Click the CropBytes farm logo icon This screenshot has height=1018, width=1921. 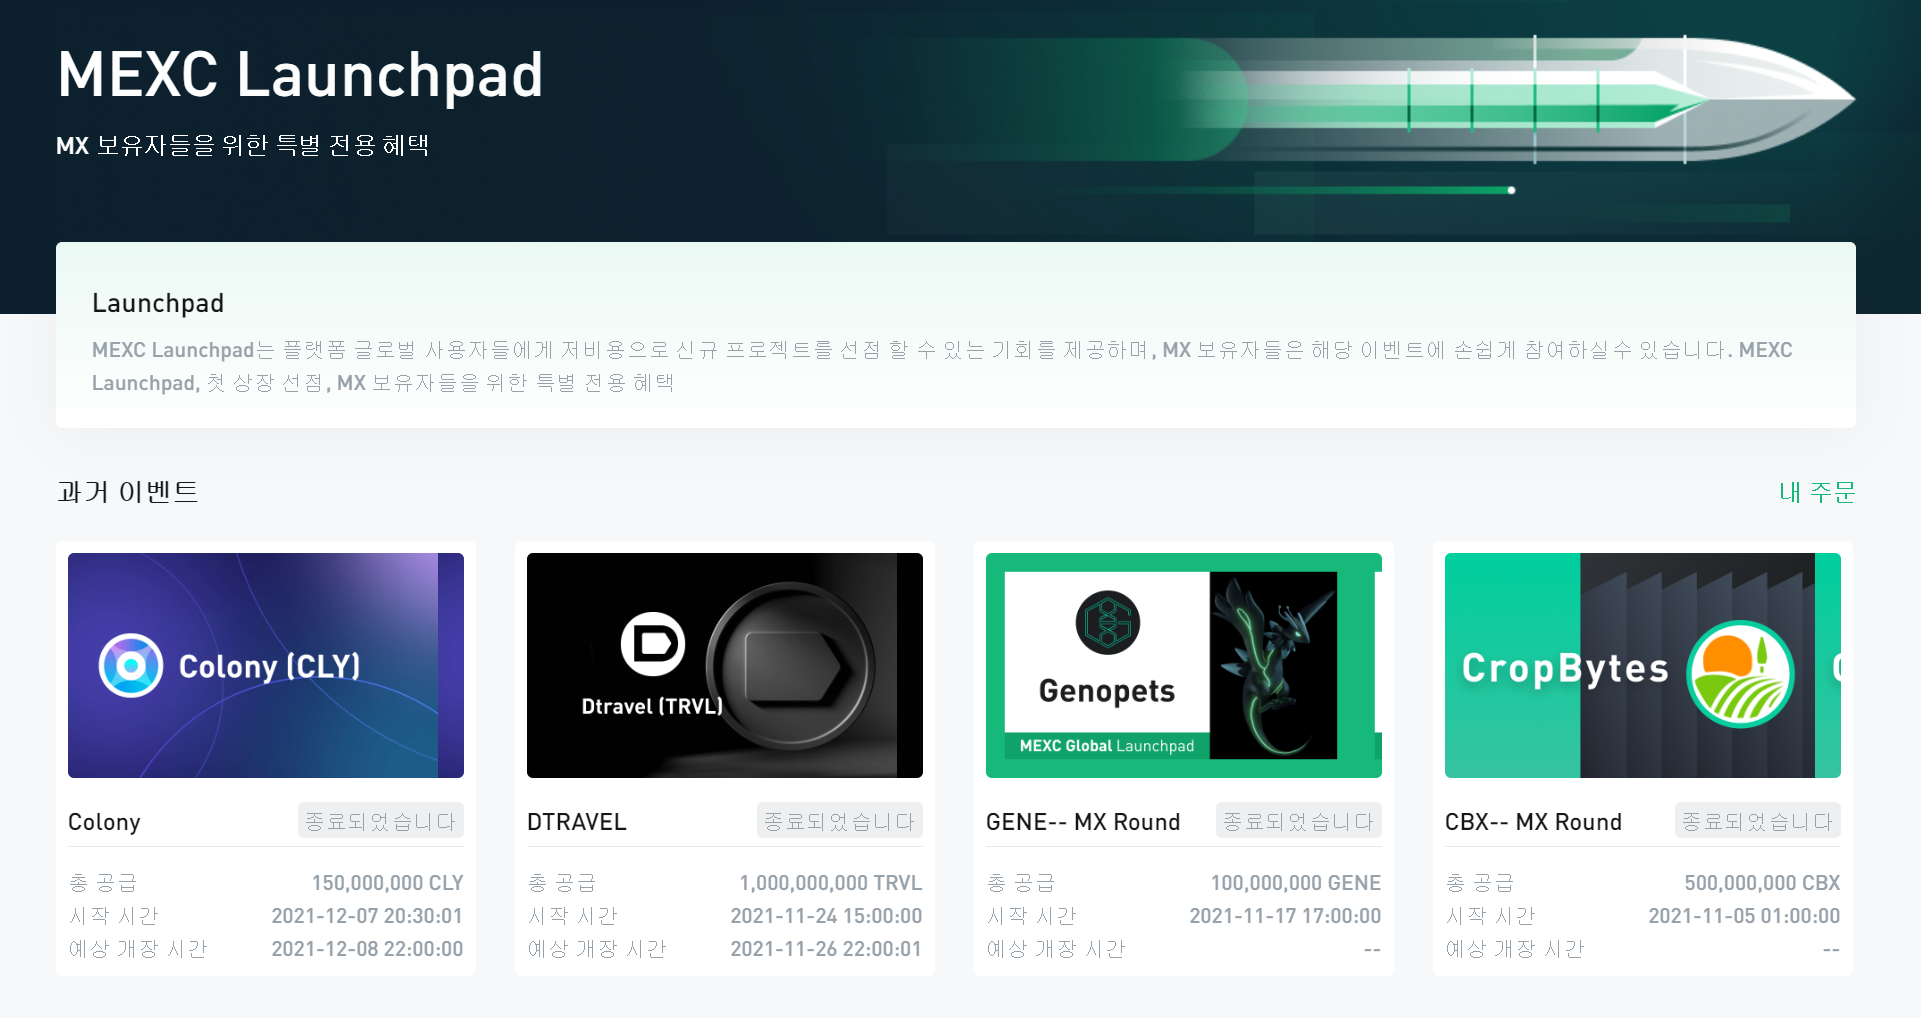1740,674
